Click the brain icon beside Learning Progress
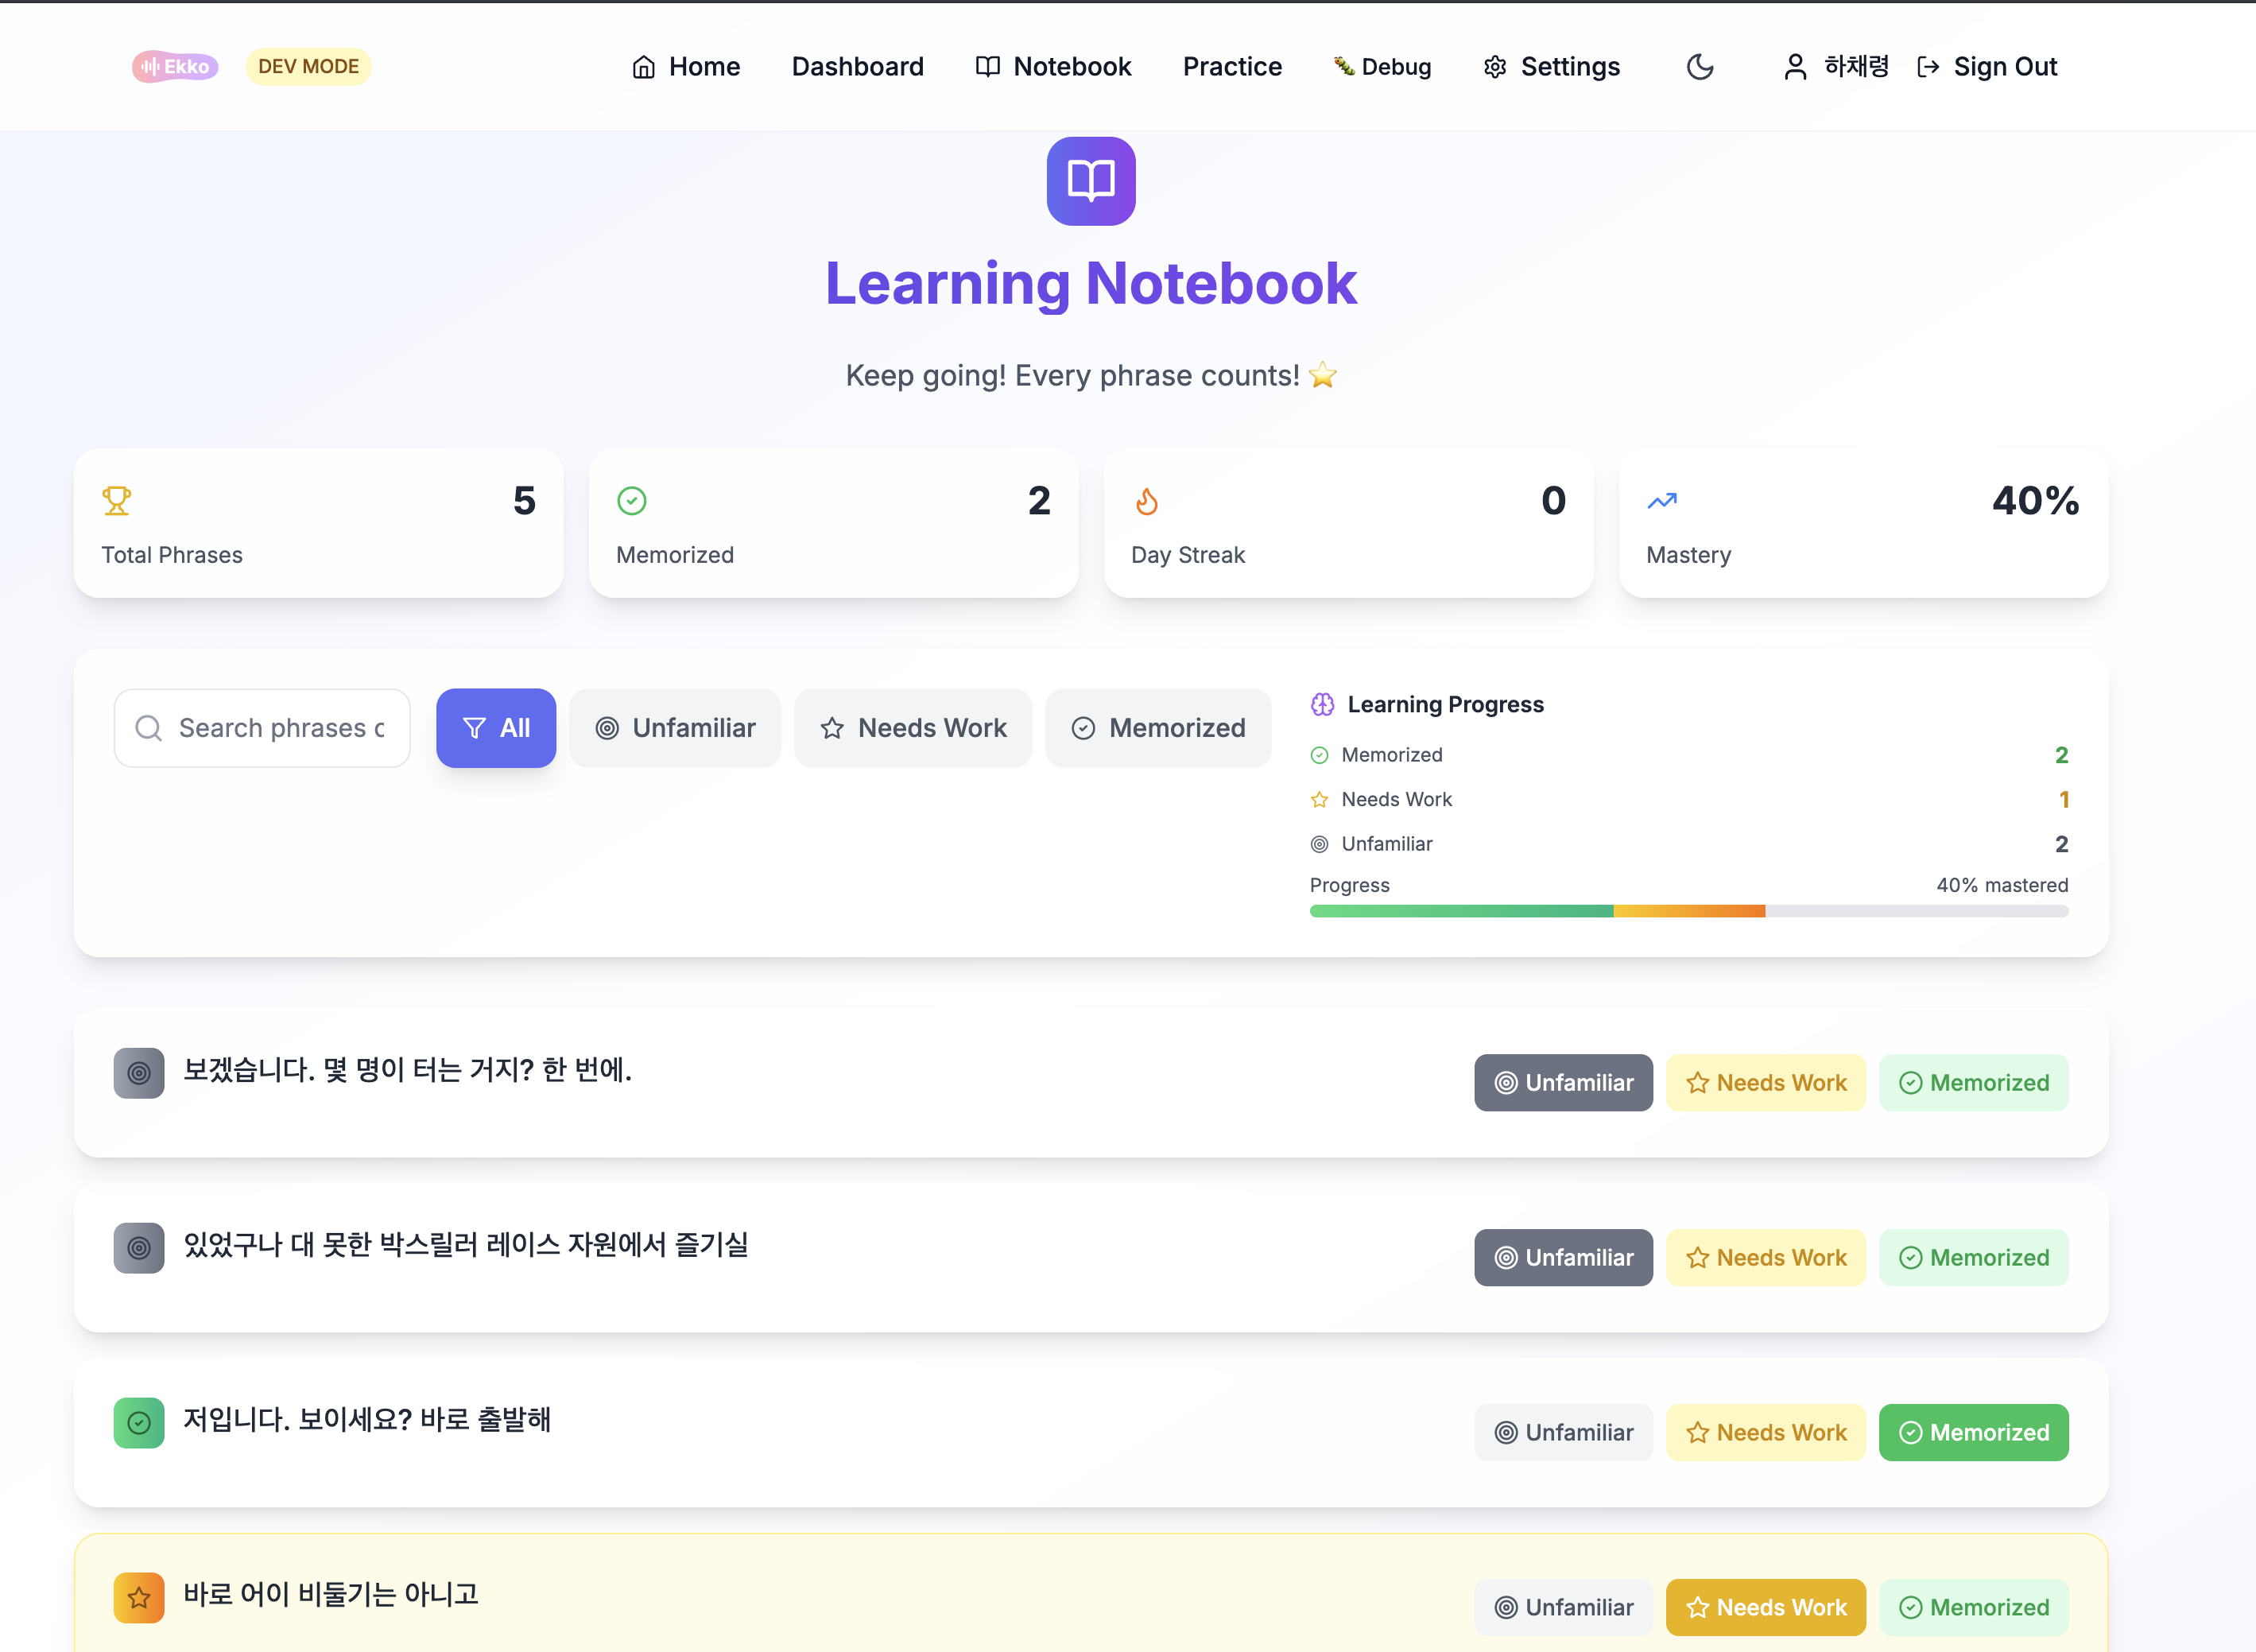Image resolution: width=2256 pixels, height=1652 pixels. [x=1322, y=705]
